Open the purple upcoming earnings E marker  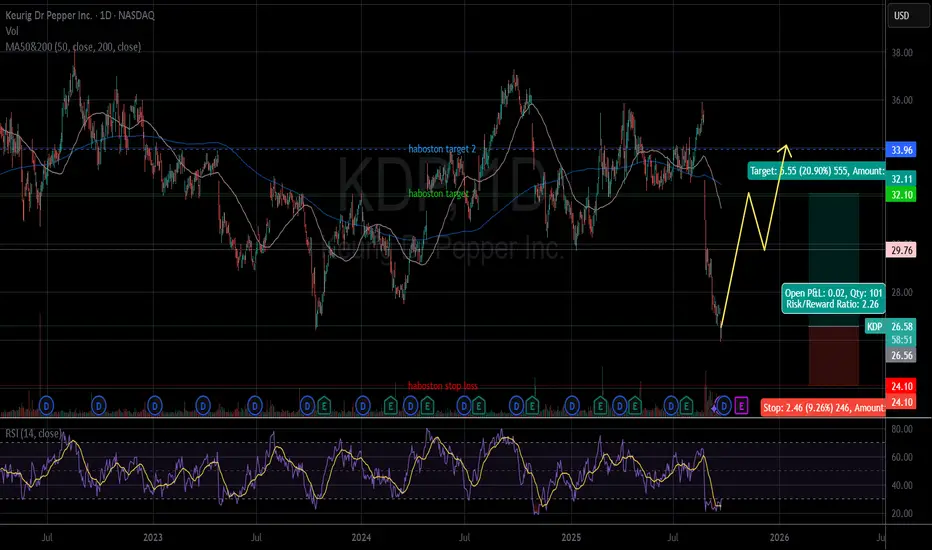point(741,406)
